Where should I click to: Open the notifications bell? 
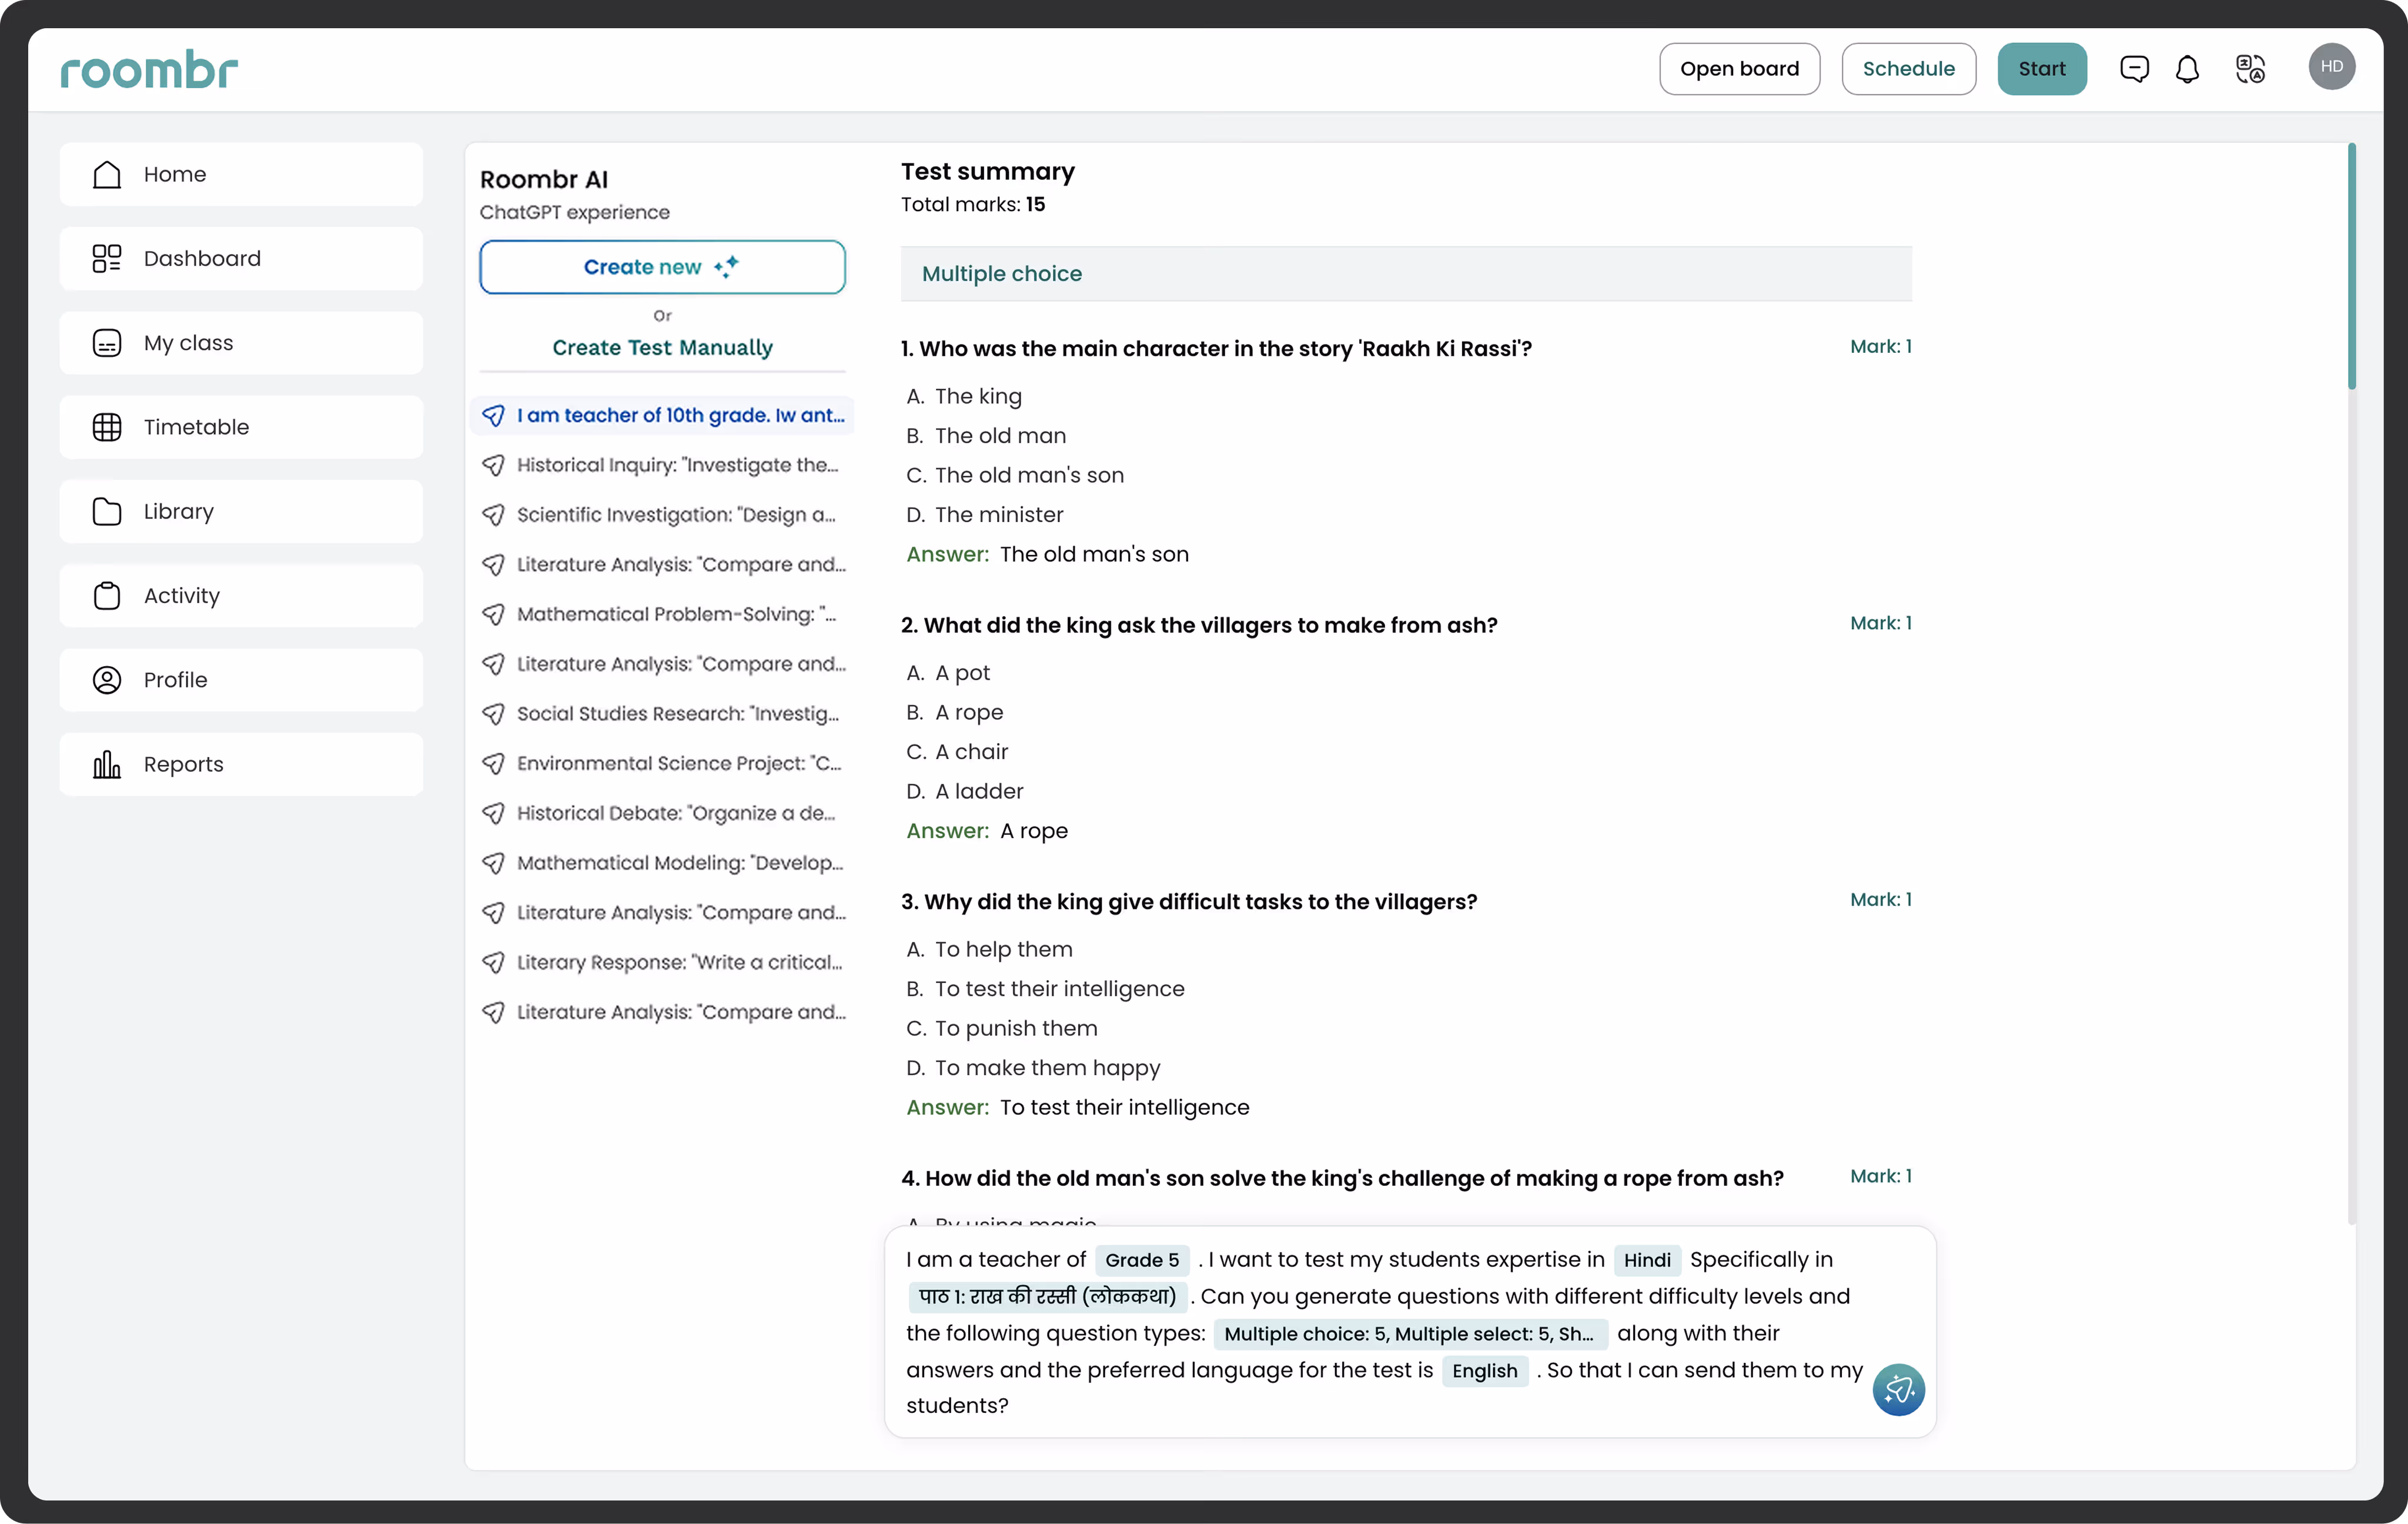click(2187, 69)
